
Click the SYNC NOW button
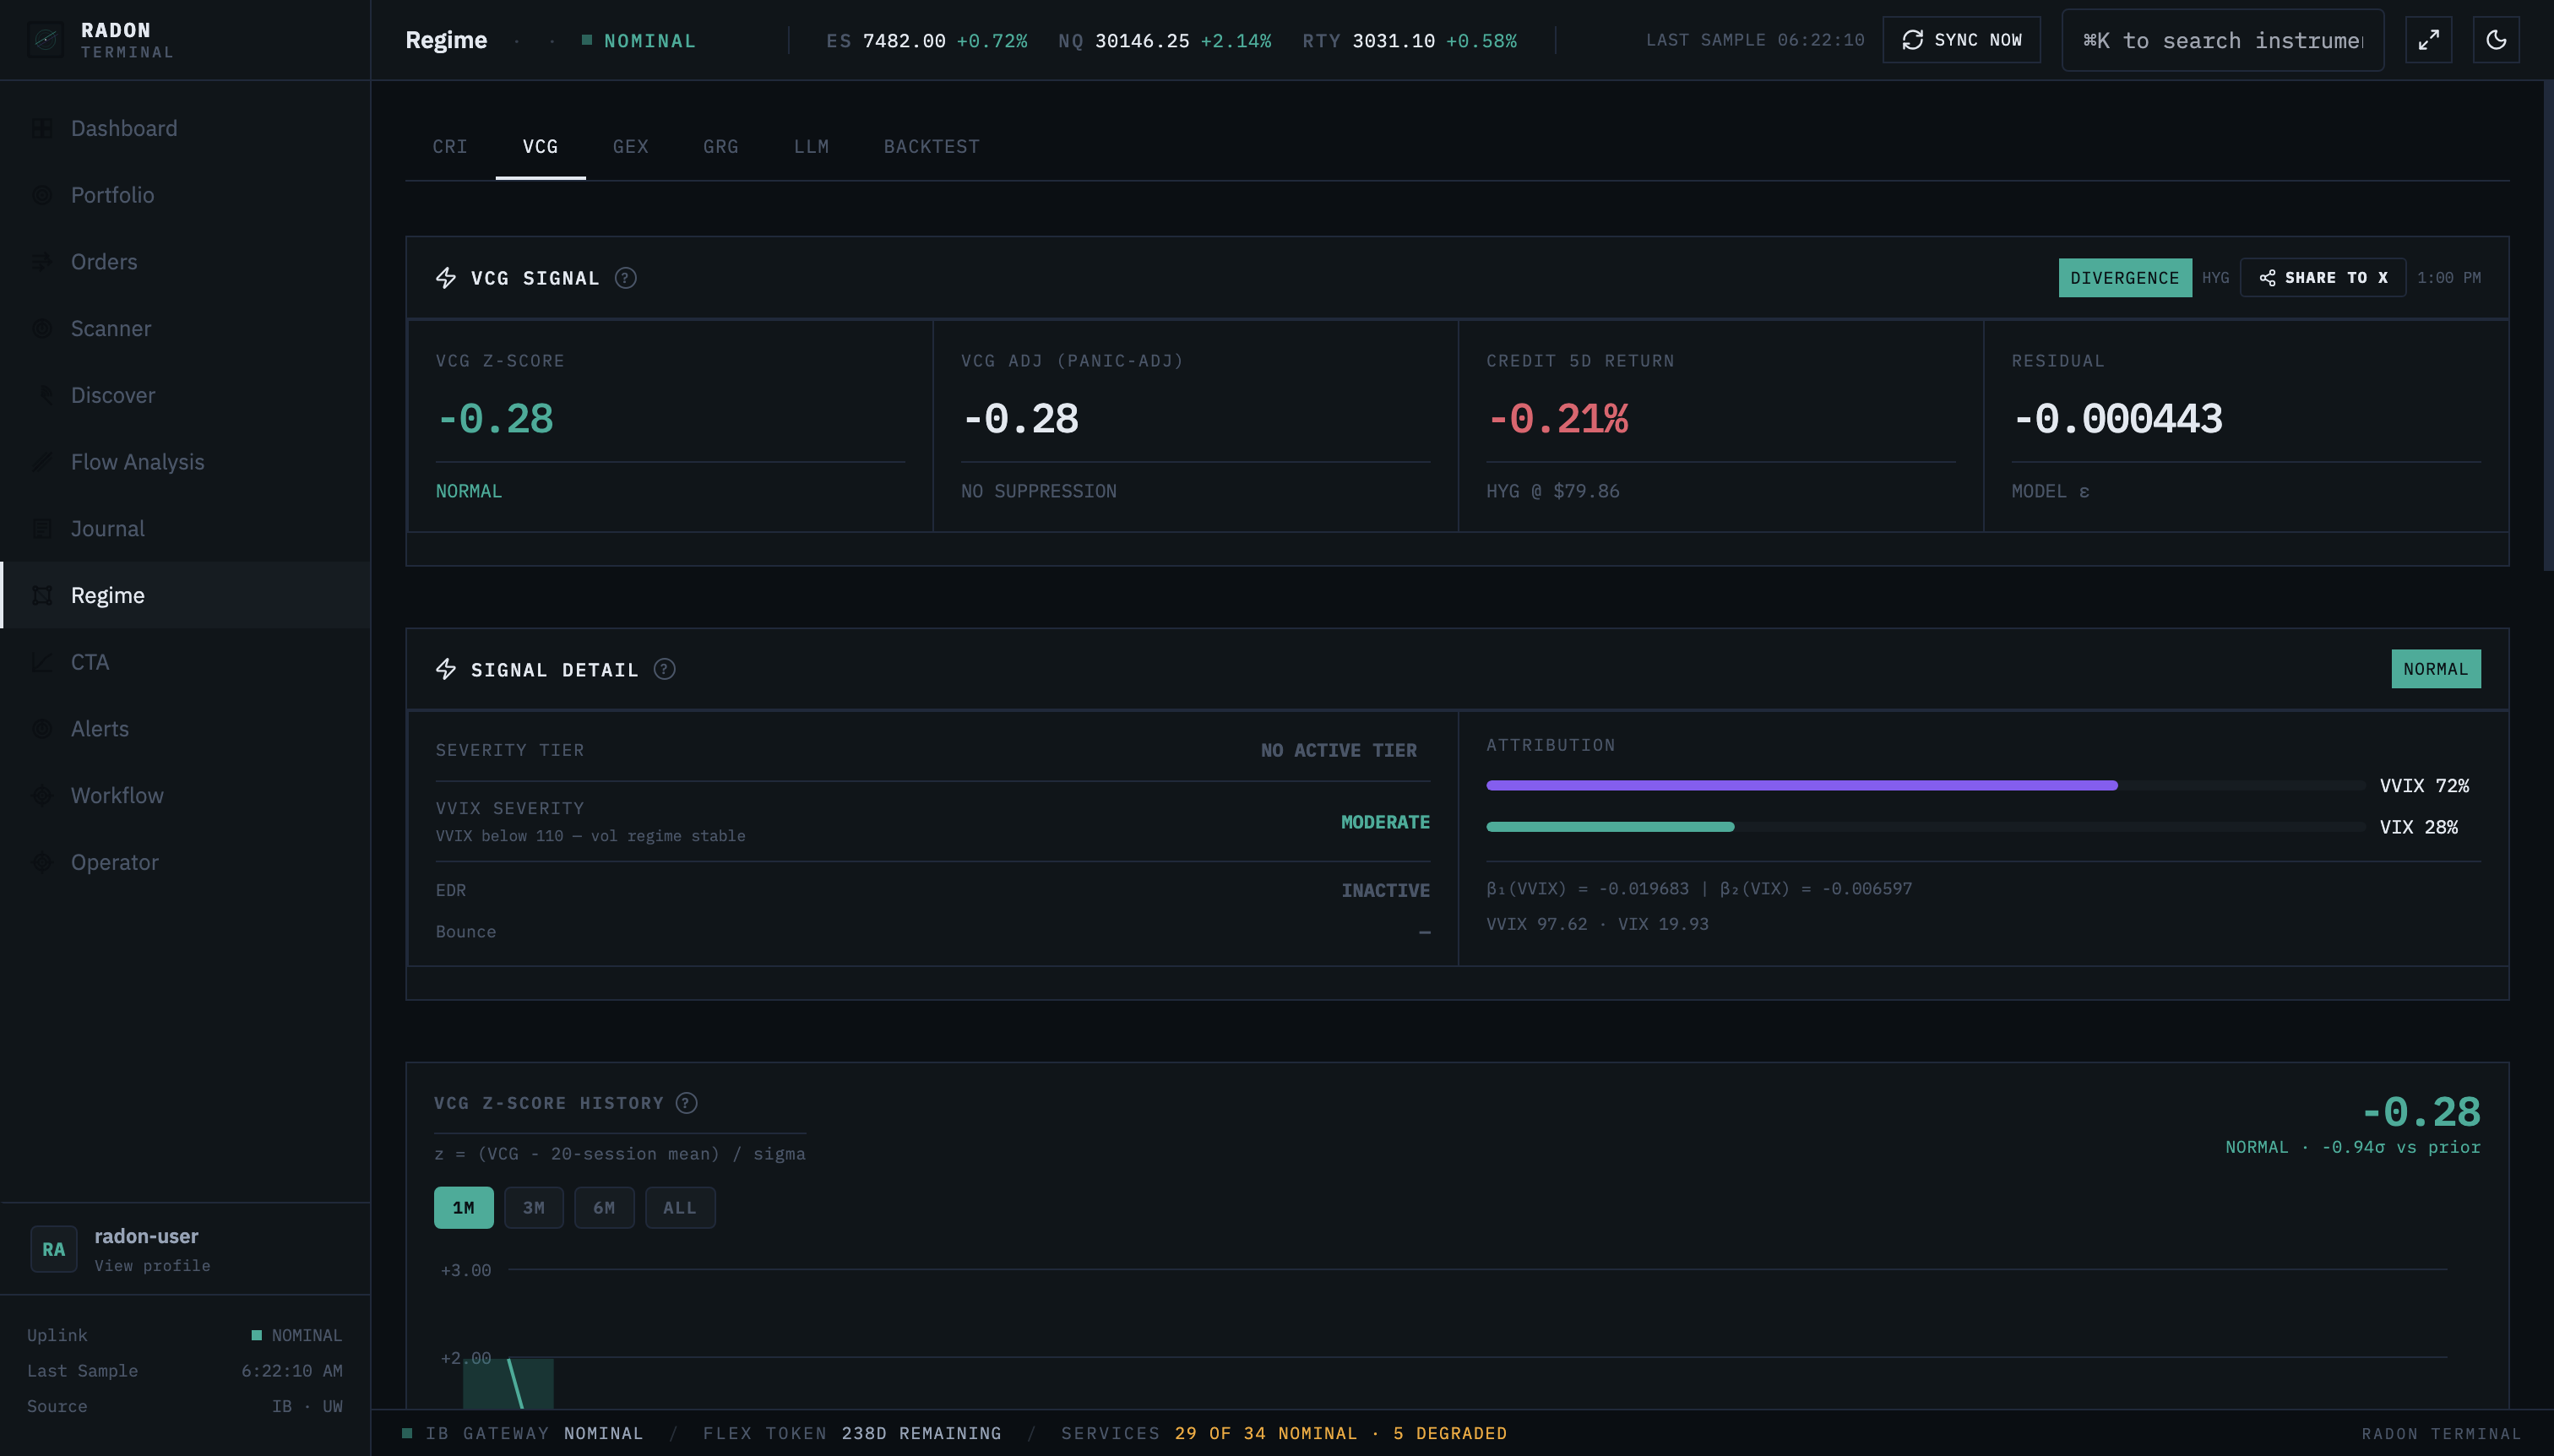(1961, 40)
